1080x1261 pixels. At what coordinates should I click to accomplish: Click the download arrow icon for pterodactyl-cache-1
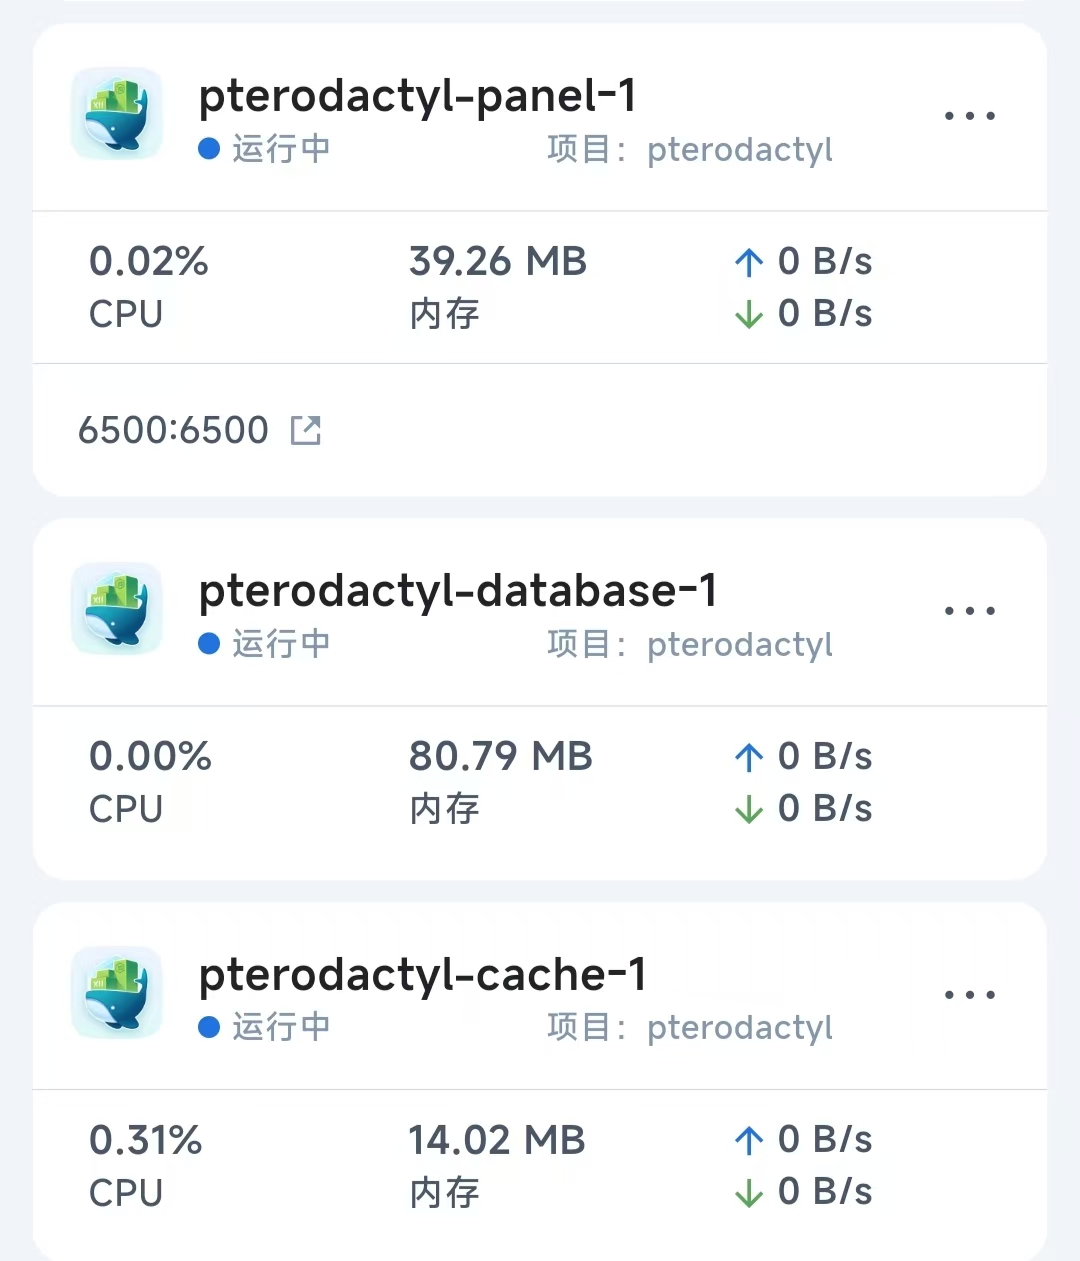tap(748, 1192)
